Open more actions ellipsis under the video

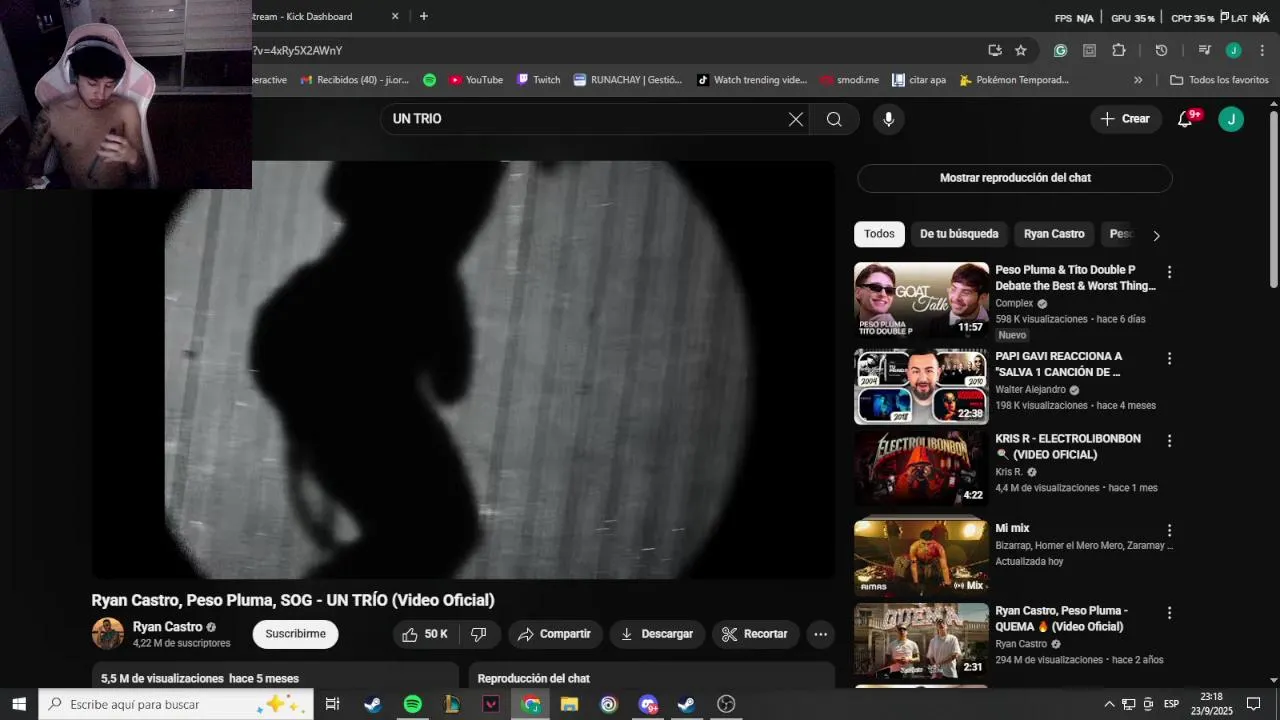(x=820, y=634)
